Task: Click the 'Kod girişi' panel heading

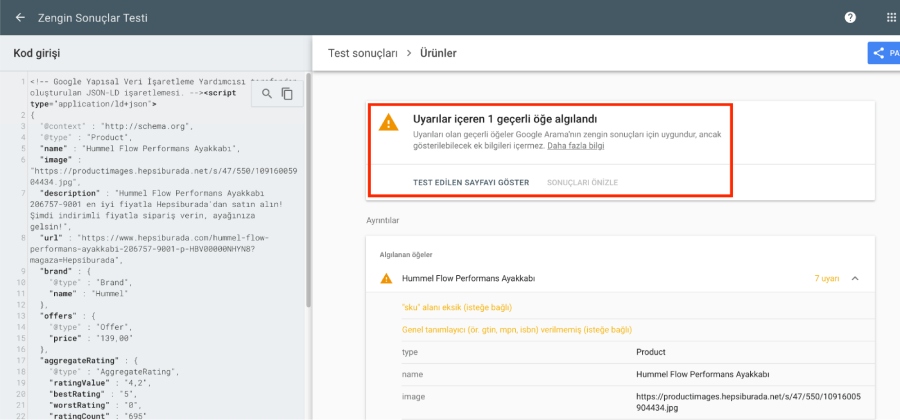Action: coord(37,53)
